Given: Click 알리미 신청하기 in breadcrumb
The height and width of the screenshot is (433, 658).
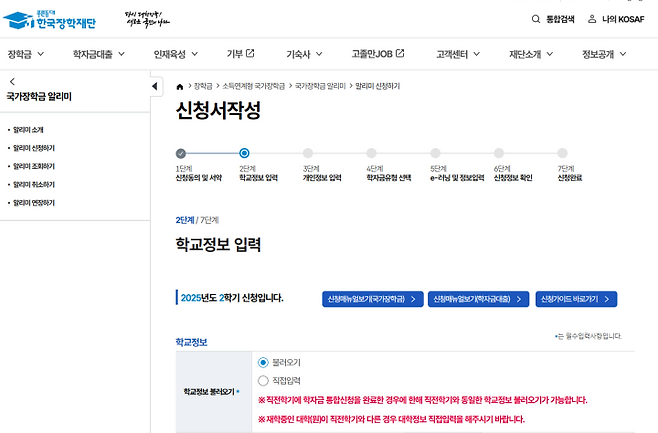Looking at the screenshot, I should 378,86.
